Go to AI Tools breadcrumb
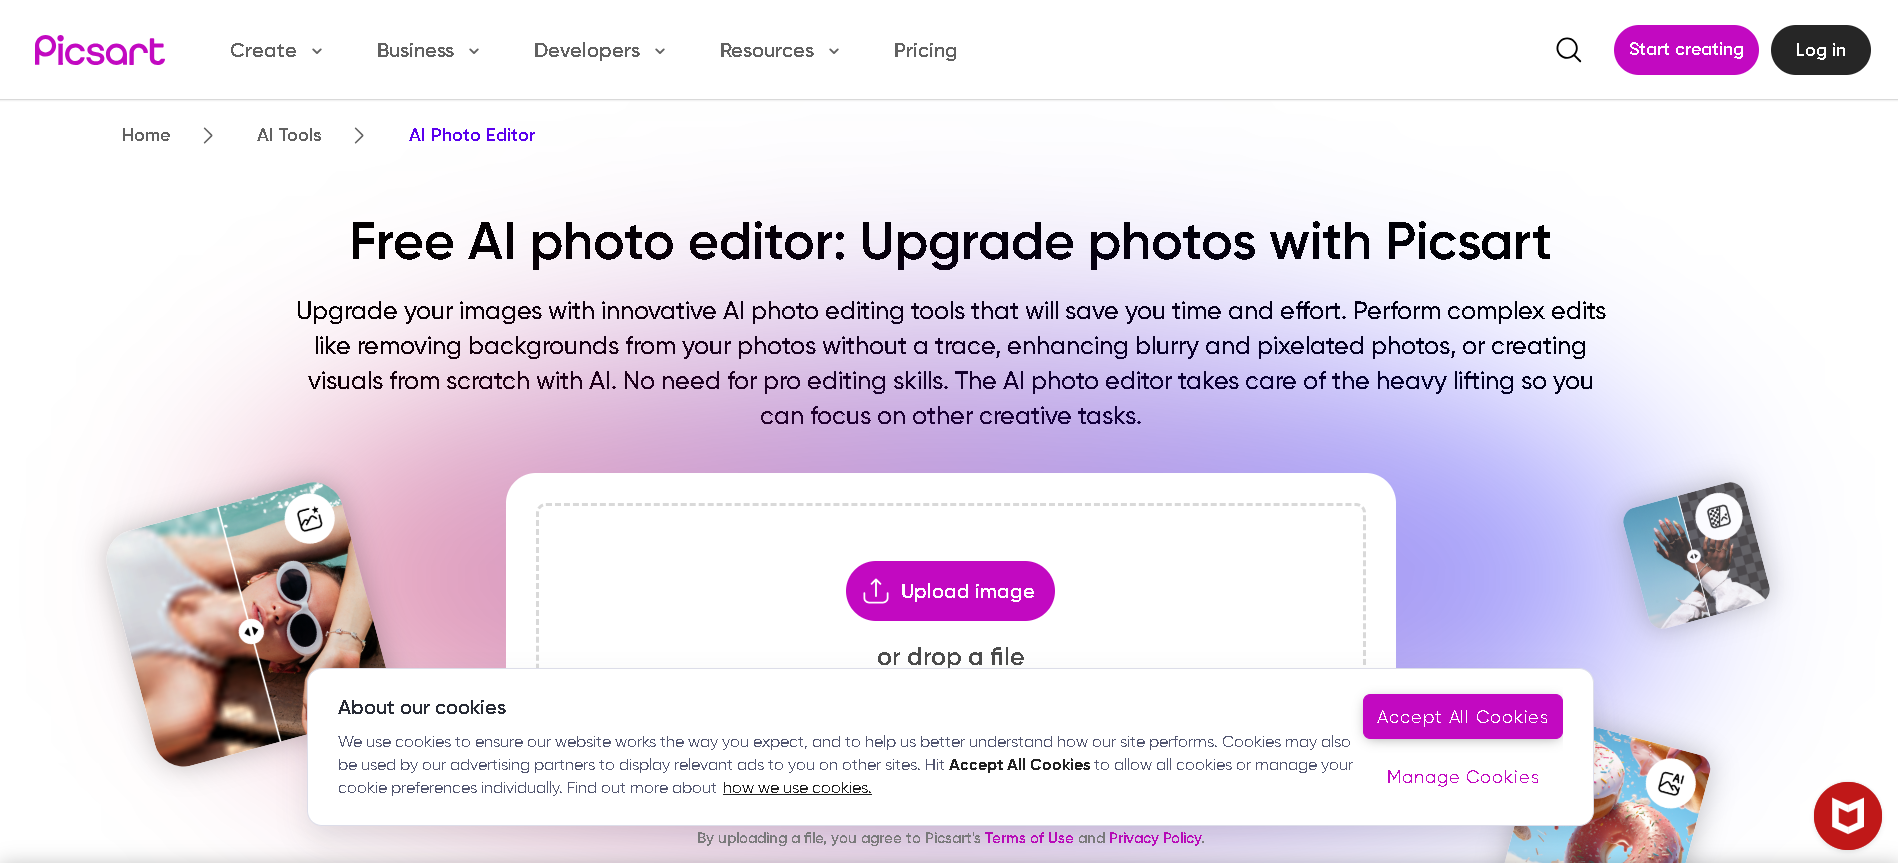This screenshot has width=1898, height=863. (x=289, y=135)
